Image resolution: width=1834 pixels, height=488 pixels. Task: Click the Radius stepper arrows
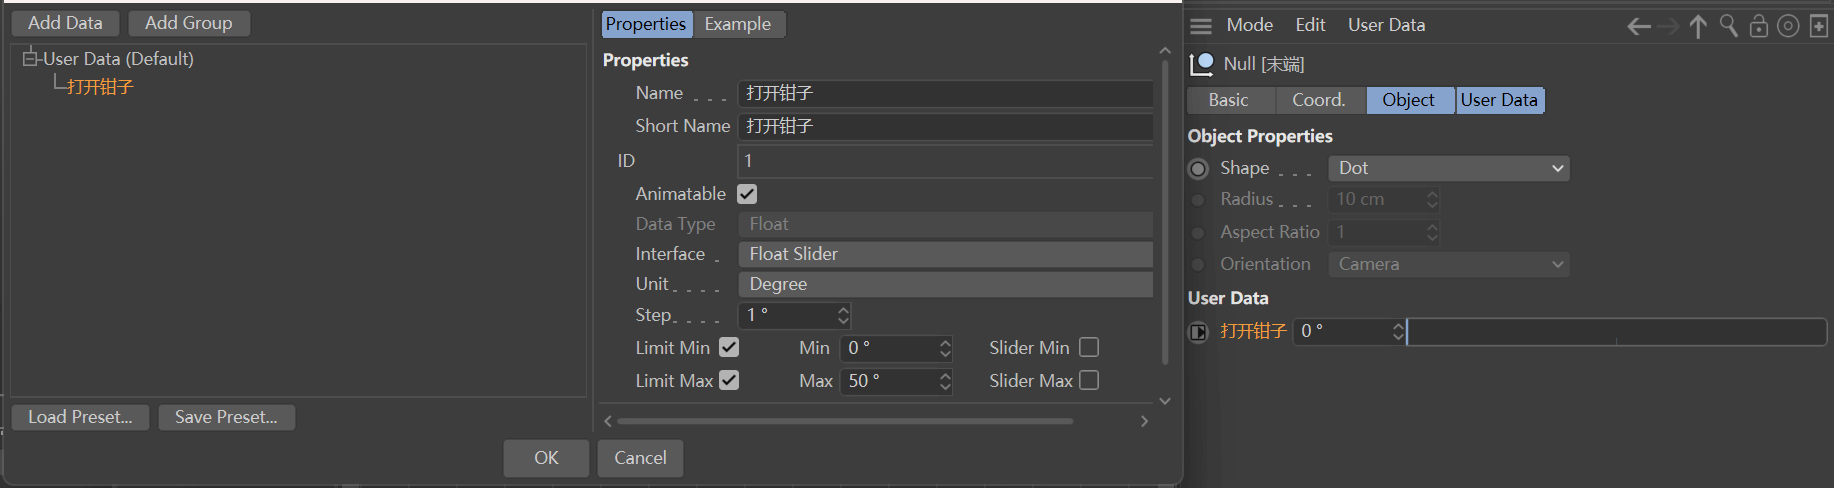[x=1432, y=200]
